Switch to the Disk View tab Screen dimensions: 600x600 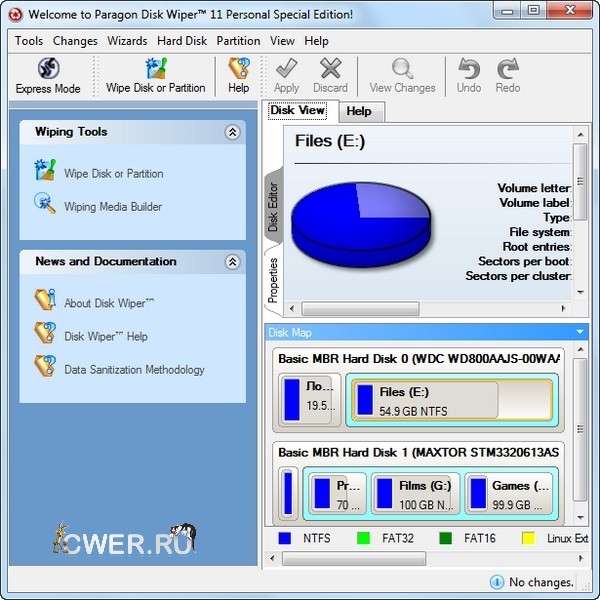[298, 111]
